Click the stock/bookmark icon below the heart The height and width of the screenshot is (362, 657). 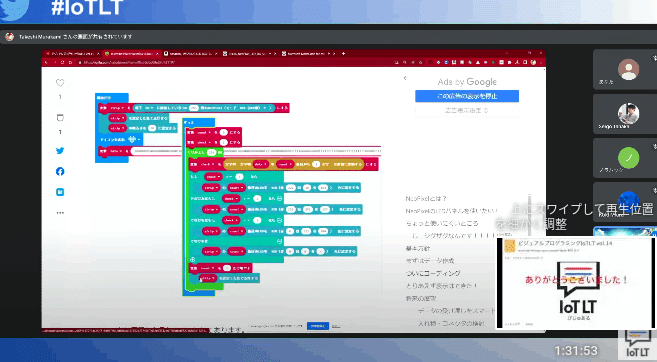pyautogui.click(x=60, y=118)
